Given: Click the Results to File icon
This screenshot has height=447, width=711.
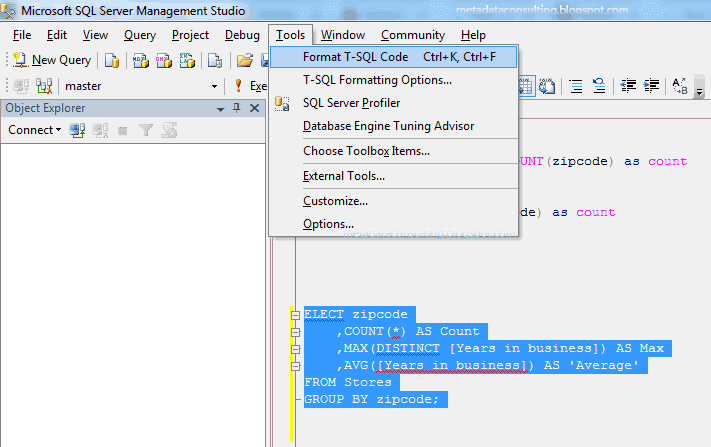Looking at the screenshot, I should (547, 86).
